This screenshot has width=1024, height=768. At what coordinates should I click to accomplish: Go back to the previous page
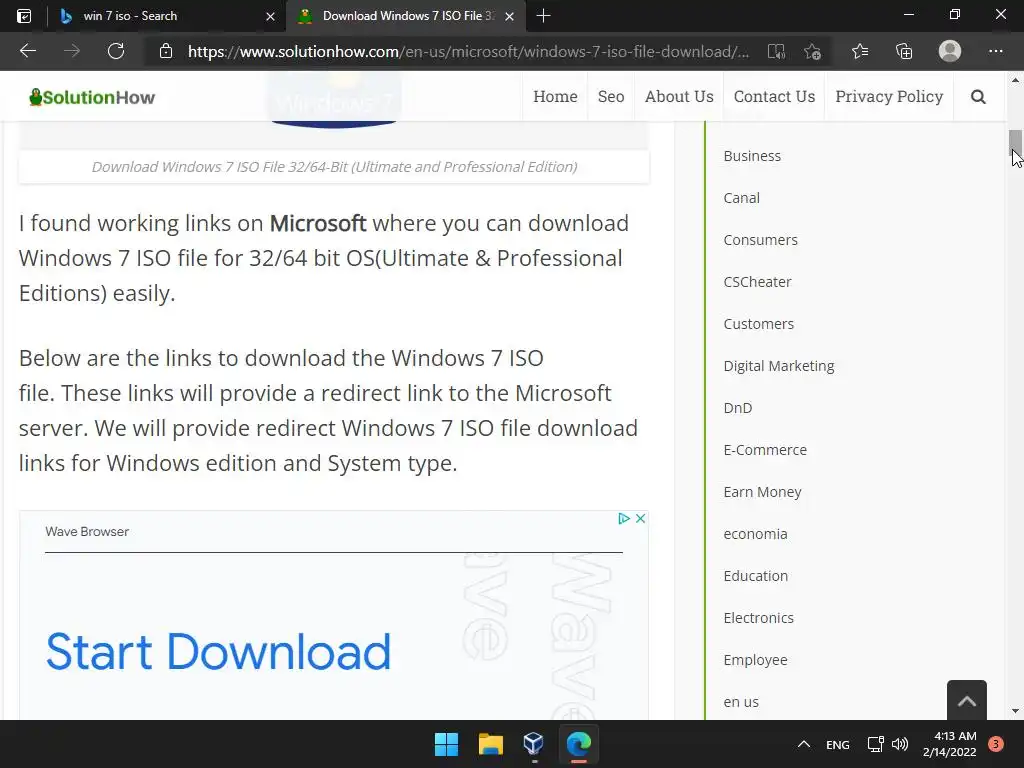(x=27, y=51)
